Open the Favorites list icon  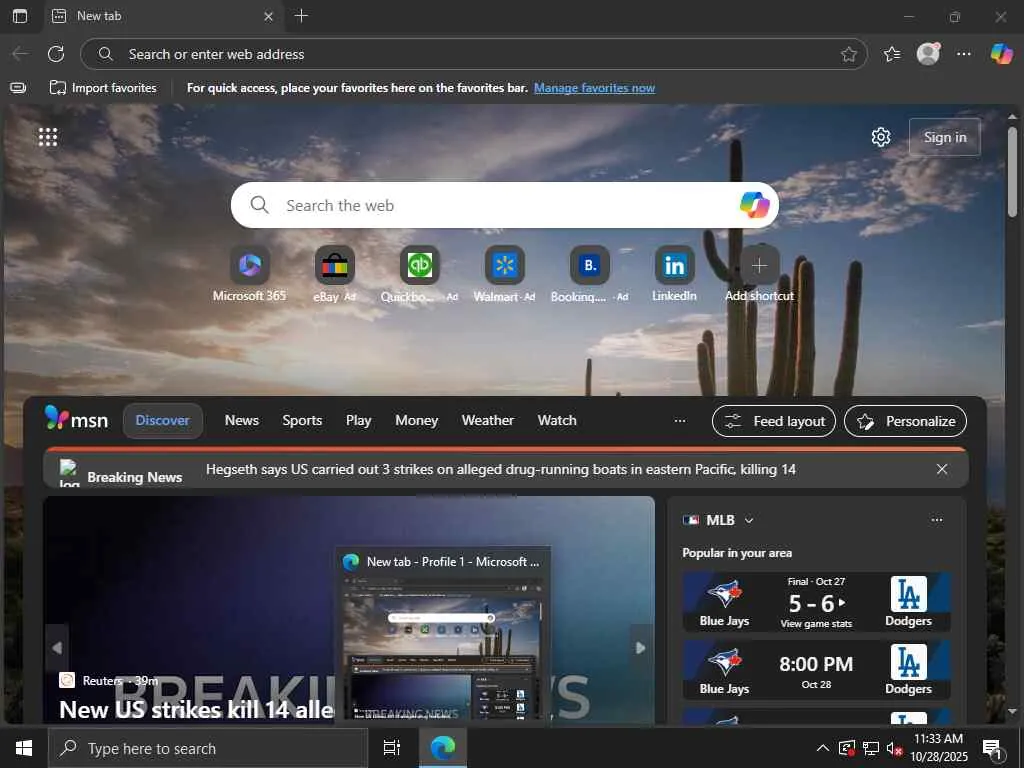point(891,54)
